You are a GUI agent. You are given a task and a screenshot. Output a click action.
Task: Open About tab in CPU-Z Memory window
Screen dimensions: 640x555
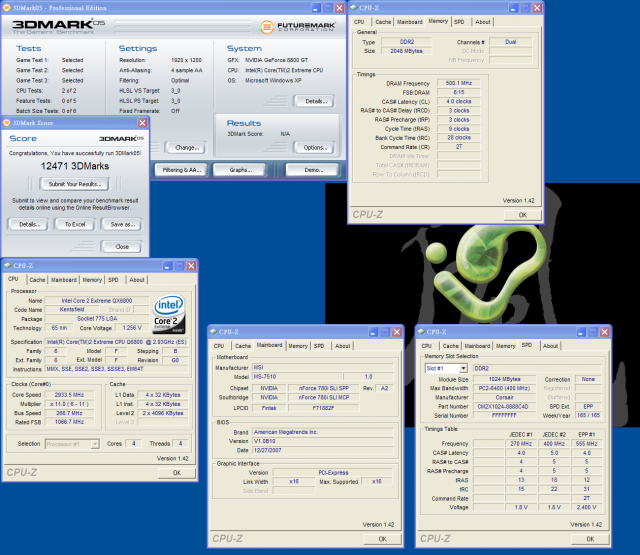point(482,22)
